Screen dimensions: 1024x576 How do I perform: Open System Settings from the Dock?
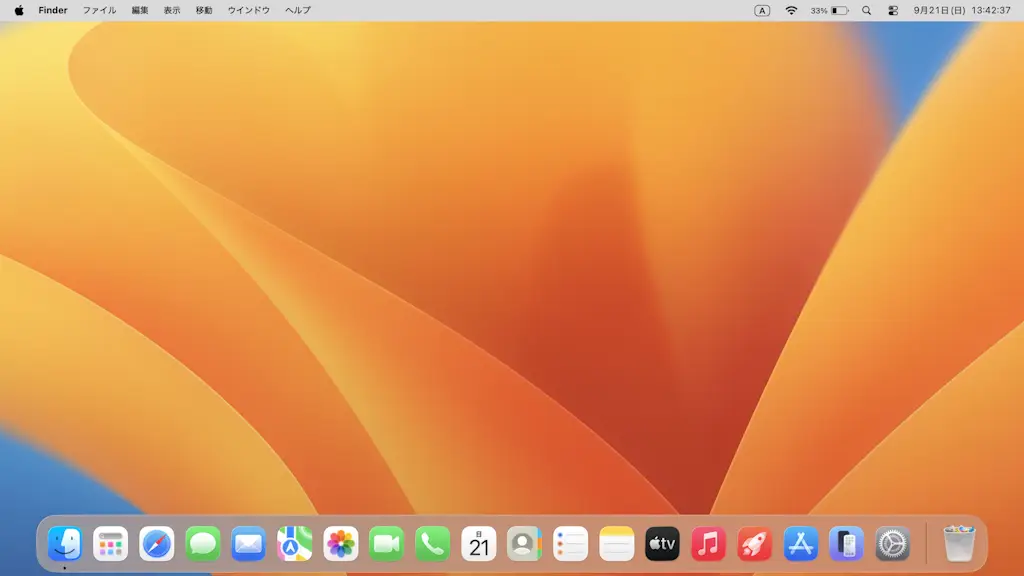coord(890,545)
